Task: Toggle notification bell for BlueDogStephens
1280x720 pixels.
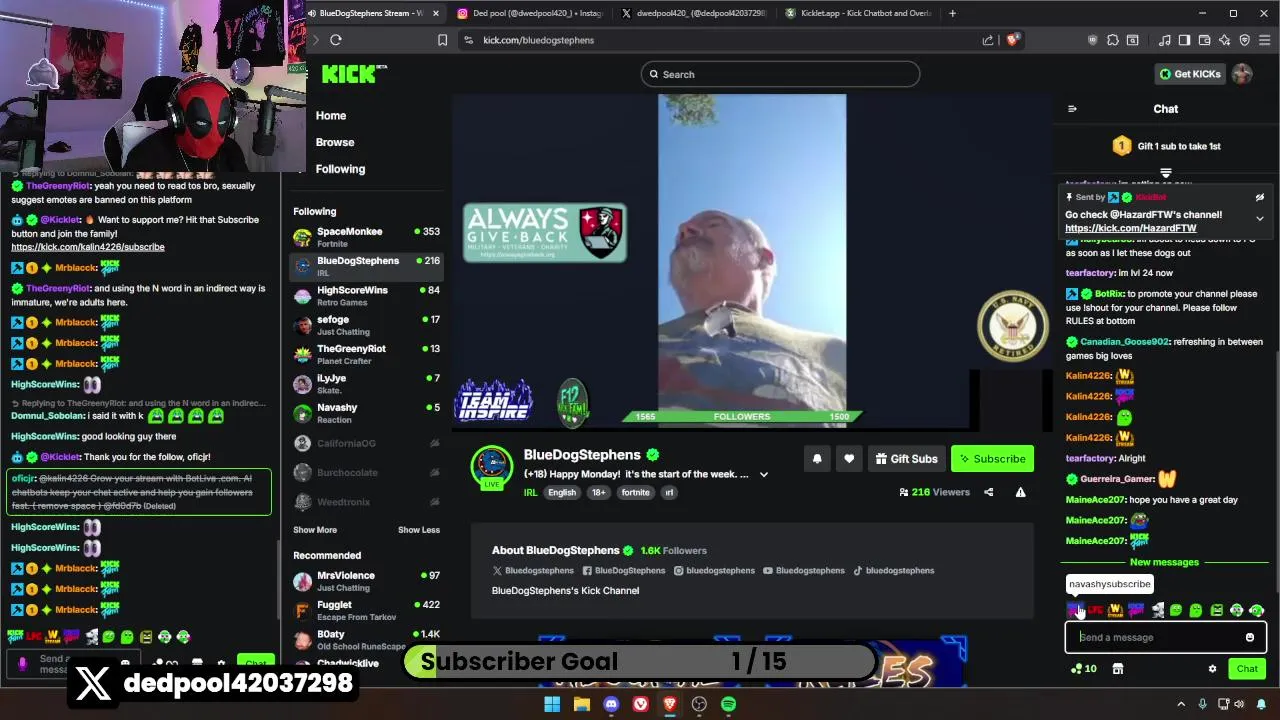Action: click(x=816, y=459)
